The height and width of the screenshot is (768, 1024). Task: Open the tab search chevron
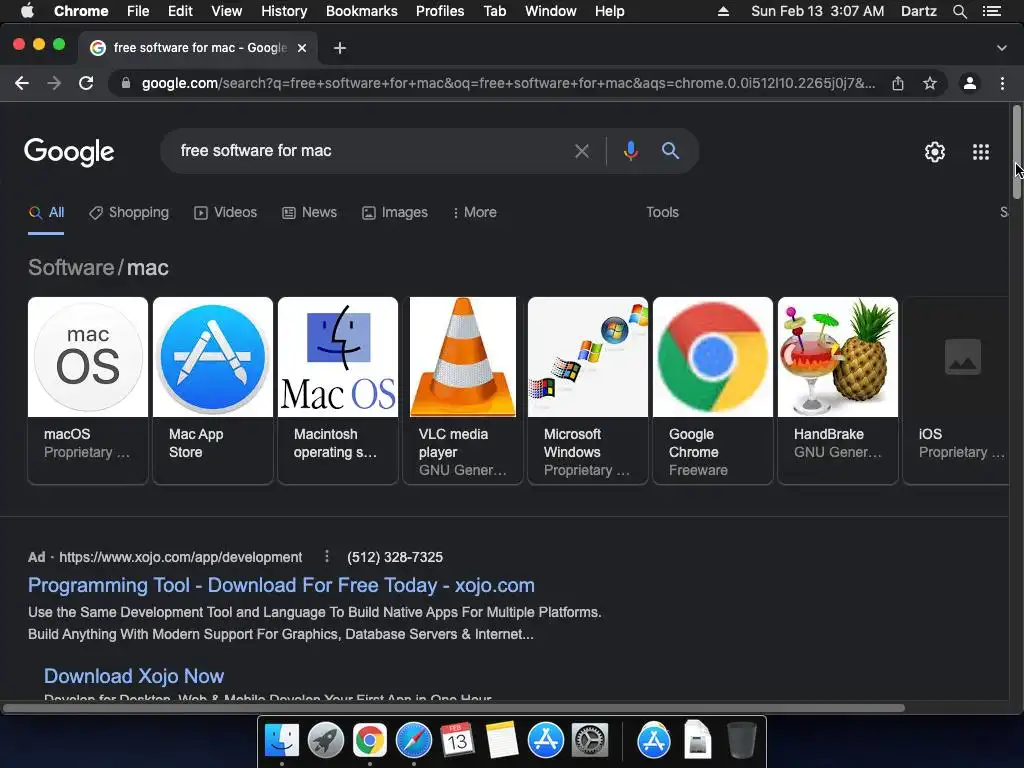[x=1002, y=48]
